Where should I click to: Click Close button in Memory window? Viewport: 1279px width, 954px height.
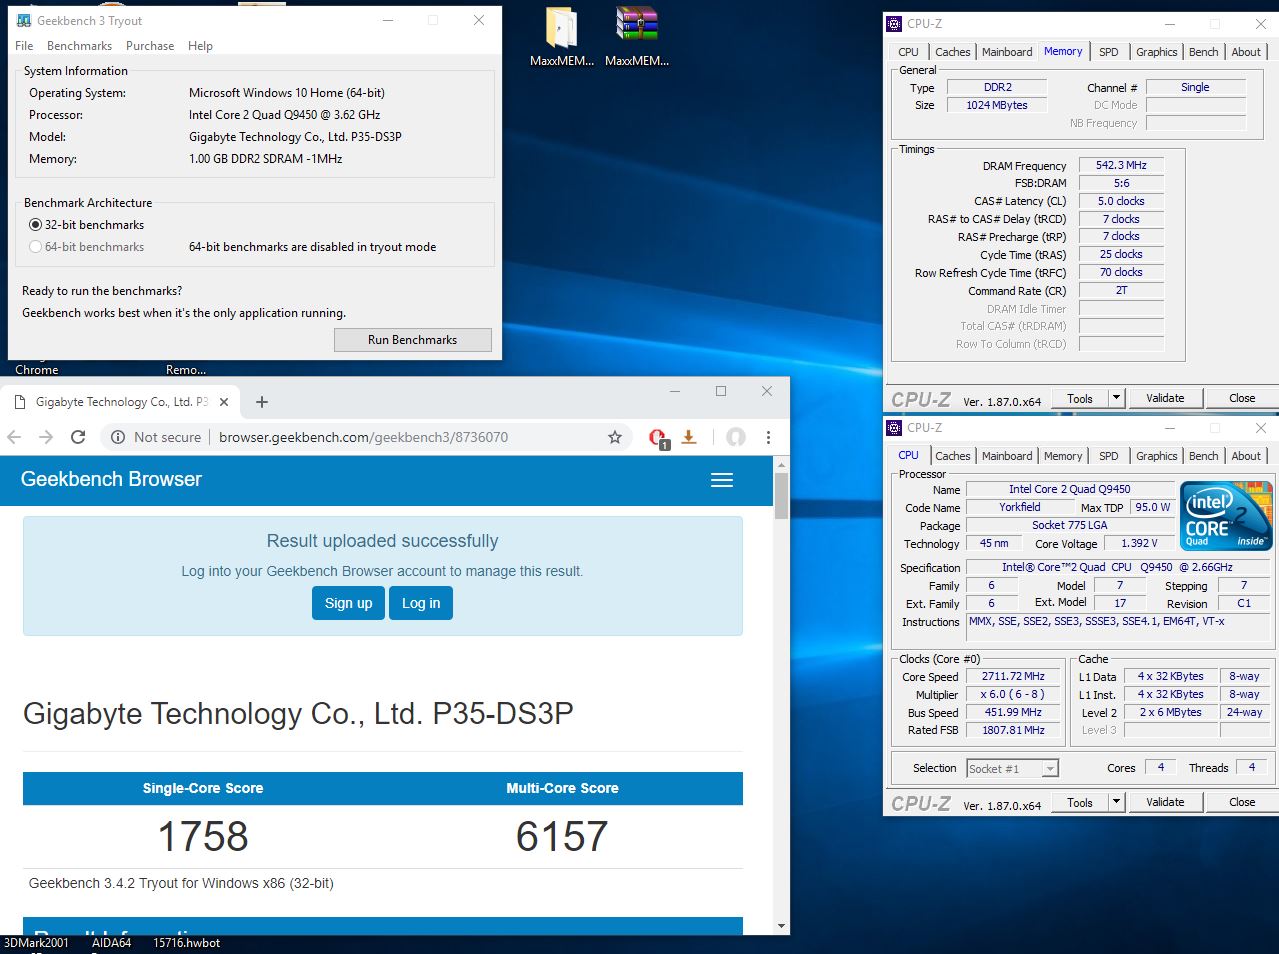(x=1242, y=398)
